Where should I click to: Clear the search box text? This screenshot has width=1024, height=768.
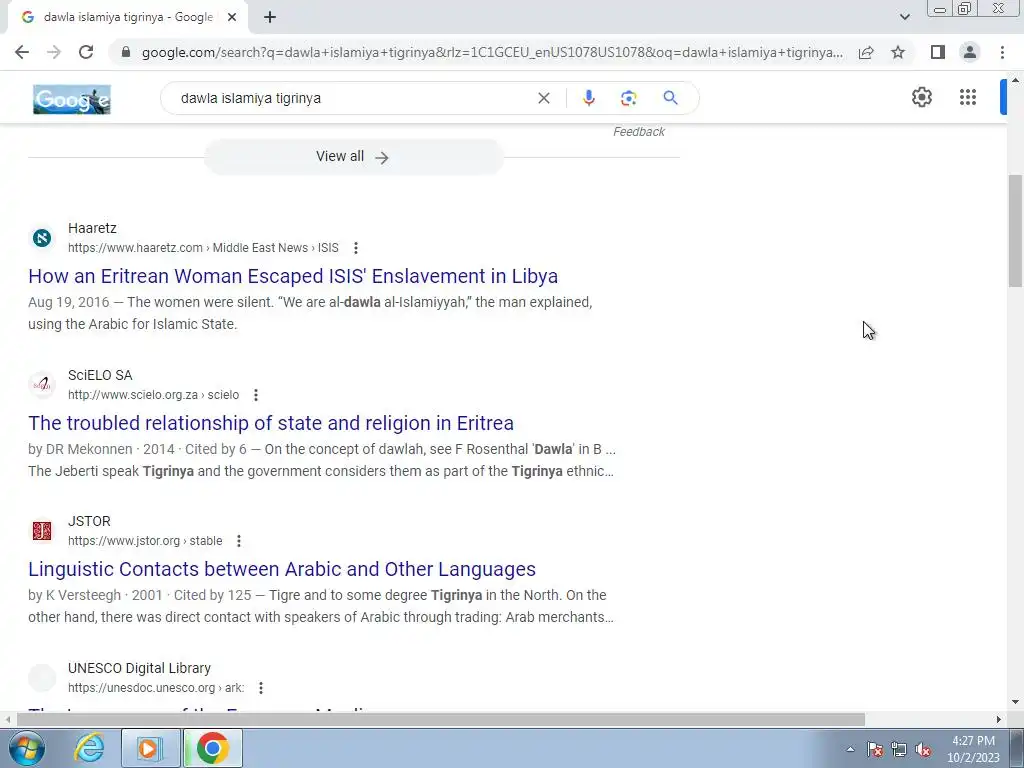(543, 98)
